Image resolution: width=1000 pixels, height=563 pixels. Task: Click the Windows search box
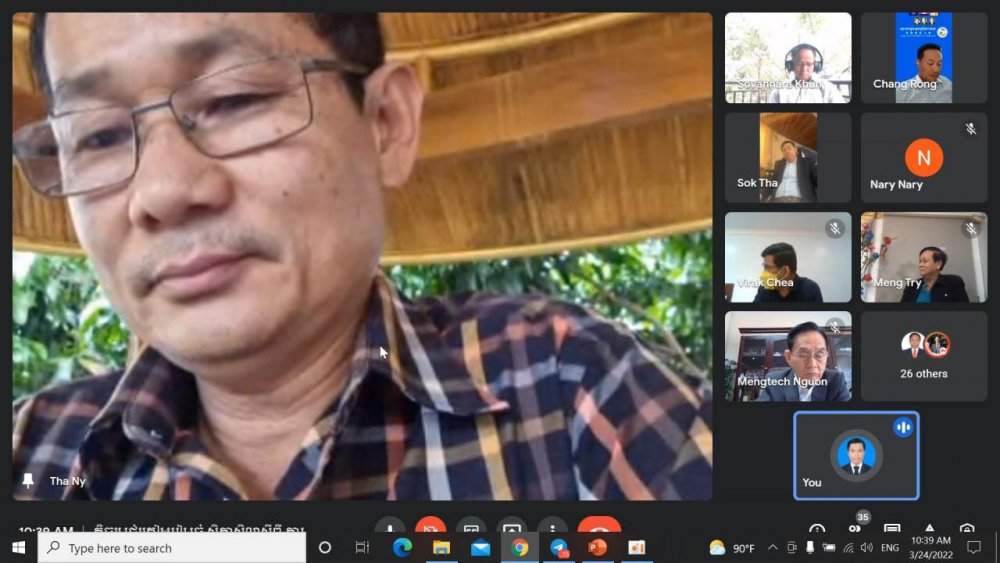click(x=172, y=547)
